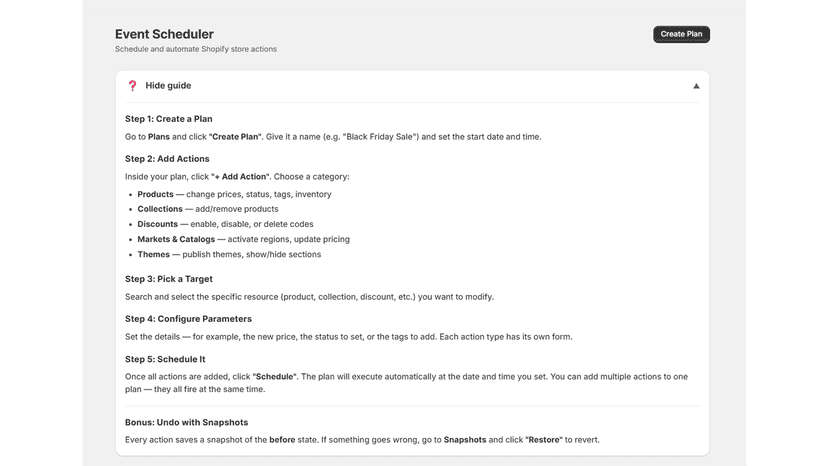Click the Bonus: Undo with Snapshots heading
The height and width of the screenshot is (466, 828).
pos(186,423)
